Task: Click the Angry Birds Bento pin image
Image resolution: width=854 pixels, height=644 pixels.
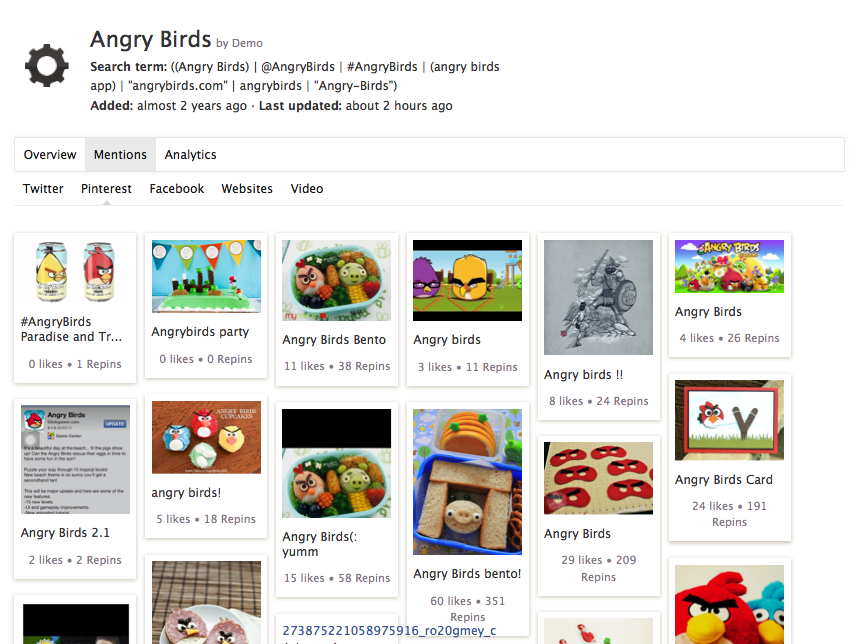Action: (336, 280)
